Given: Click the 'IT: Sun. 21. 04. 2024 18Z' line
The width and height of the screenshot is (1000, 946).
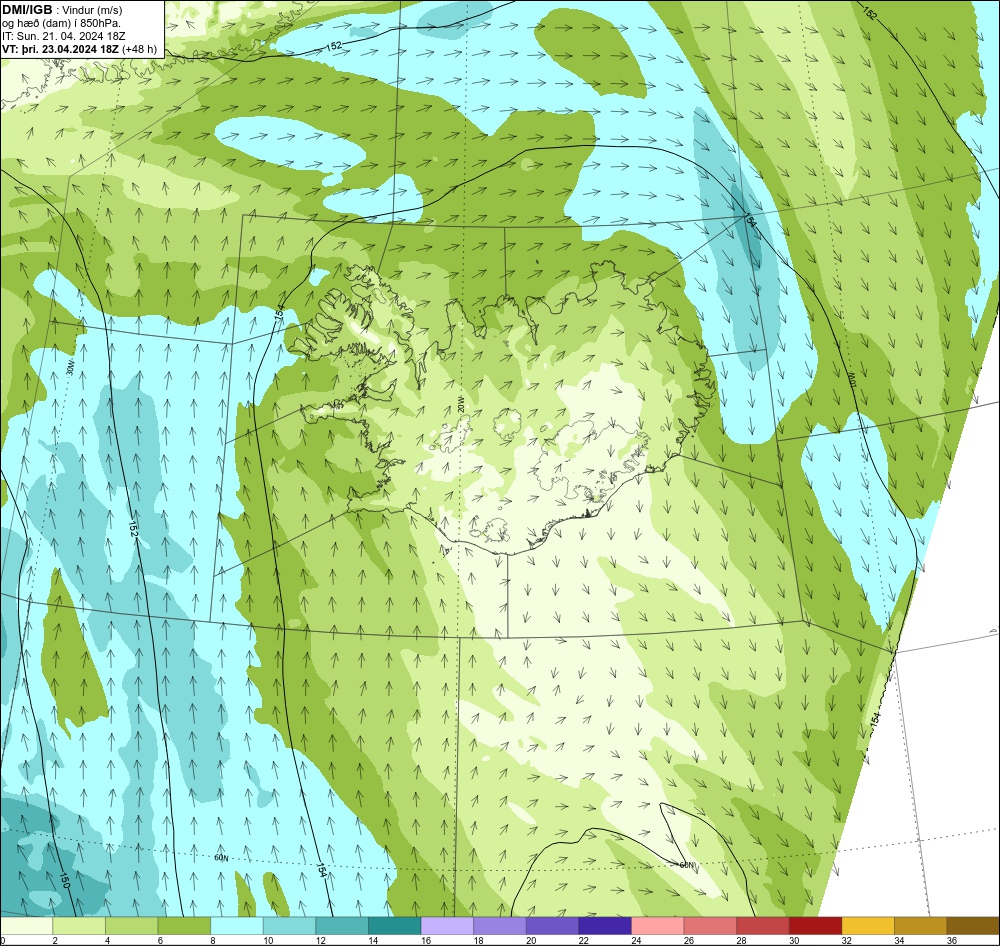Looking at the screenshot, I should [63, 36].
